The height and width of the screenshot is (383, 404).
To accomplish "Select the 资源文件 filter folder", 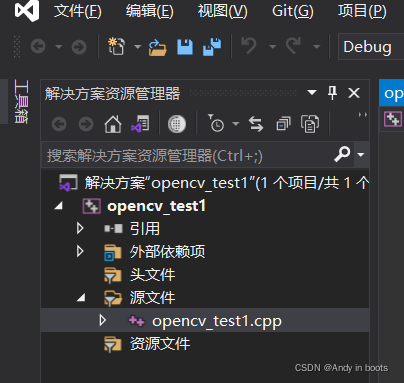I will pyautogui.click(x=160, y=344).
